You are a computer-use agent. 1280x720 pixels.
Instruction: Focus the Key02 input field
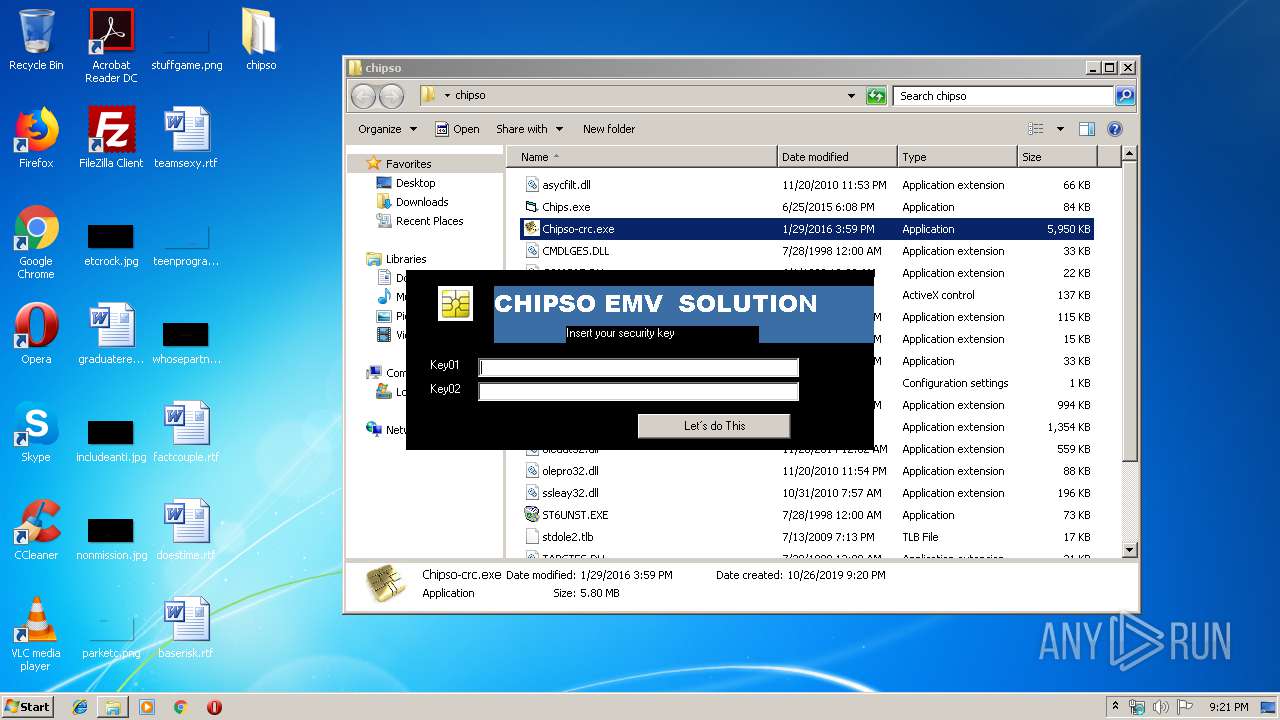pos(638,391)
